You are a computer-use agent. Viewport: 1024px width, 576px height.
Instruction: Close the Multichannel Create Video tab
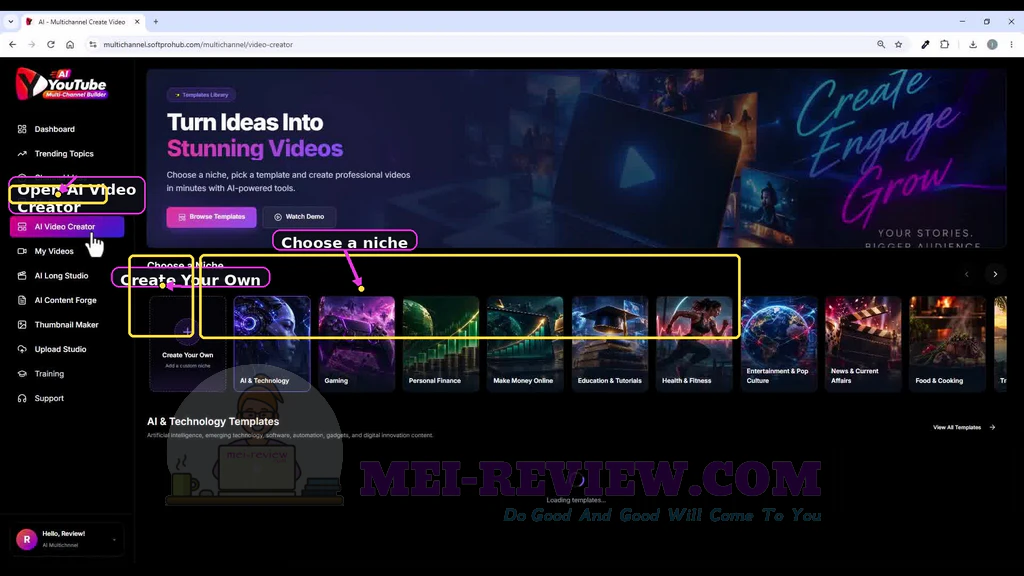137,22
